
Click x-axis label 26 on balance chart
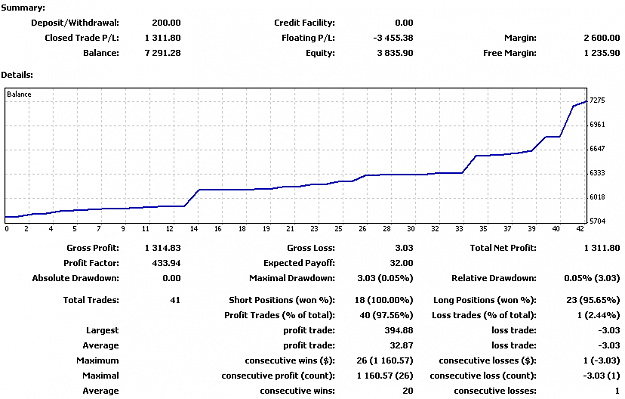pyautogui.click(x=362, y=229)
